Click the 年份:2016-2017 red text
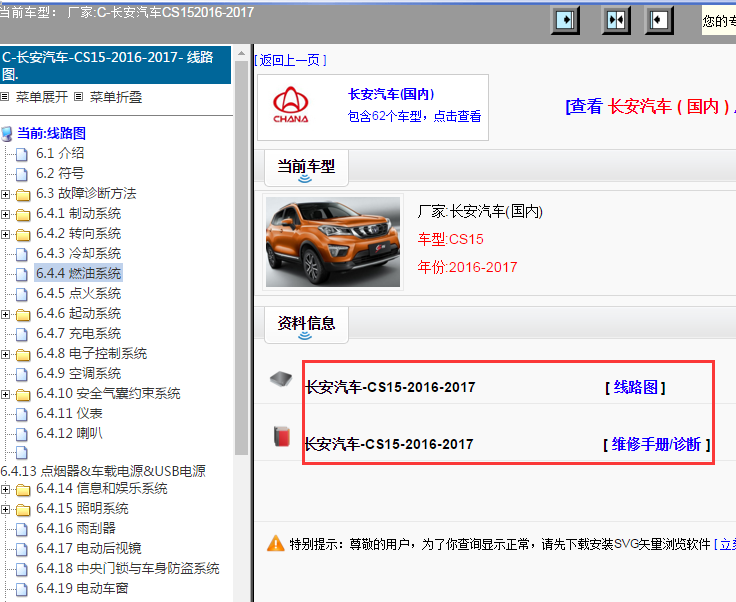The width and height of the screenshot is (736, 602). tap(467, 267)
